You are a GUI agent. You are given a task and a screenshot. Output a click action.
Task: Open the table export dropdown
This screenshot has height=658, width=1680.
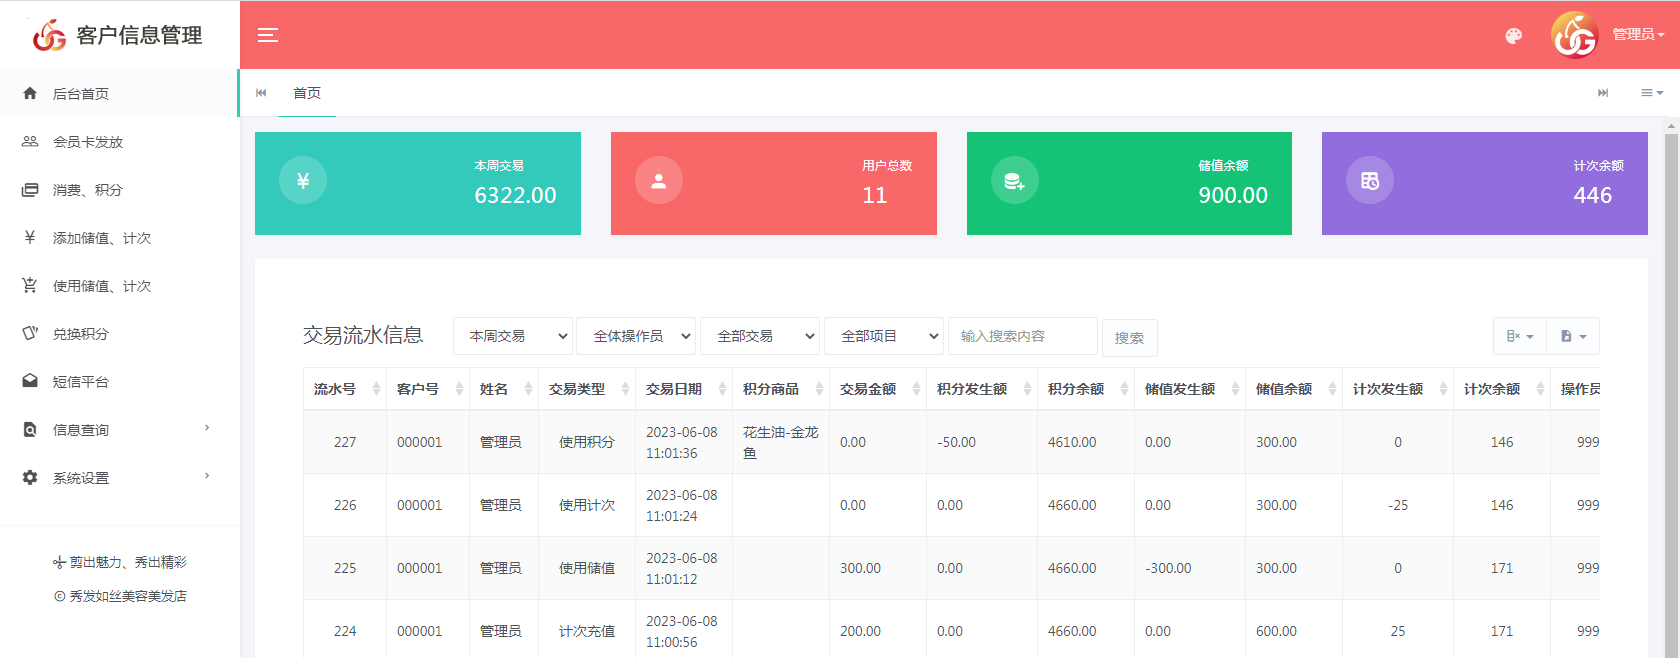(x=1573, y=336)
